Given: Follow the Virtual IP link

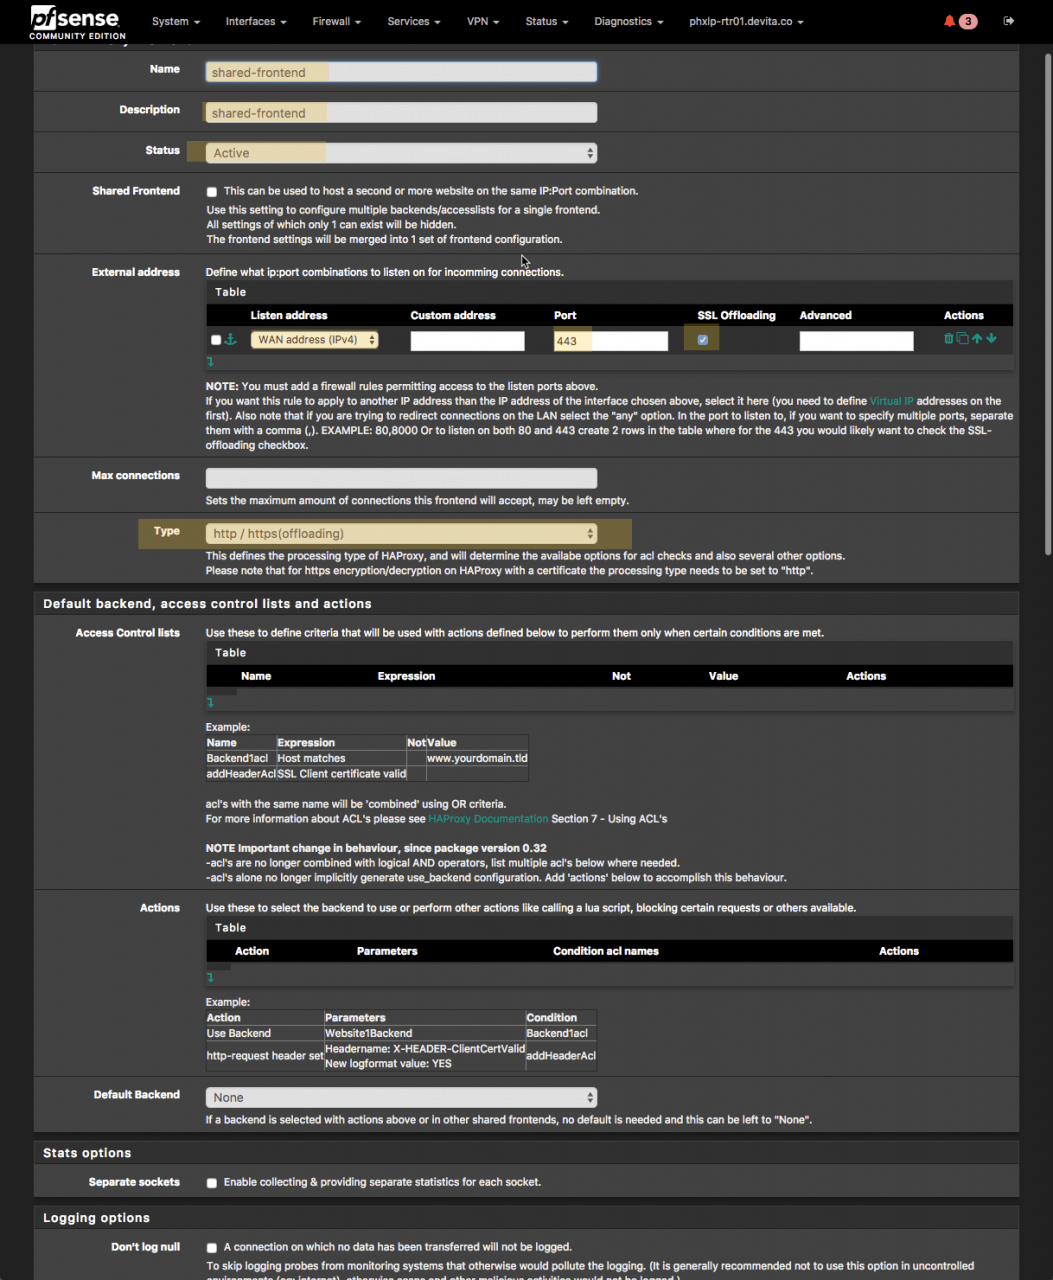Looking at the screenshot, I should pyautogui.click(x=891, y=401).
